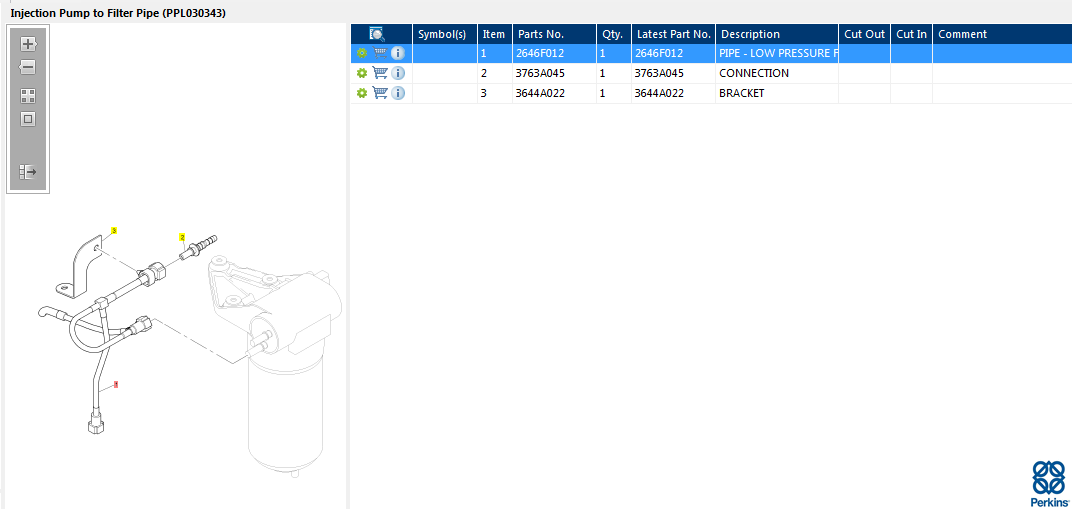Zoom out of the parts diagram
This screenshot has height=509, width=1072.
point(27,67)
